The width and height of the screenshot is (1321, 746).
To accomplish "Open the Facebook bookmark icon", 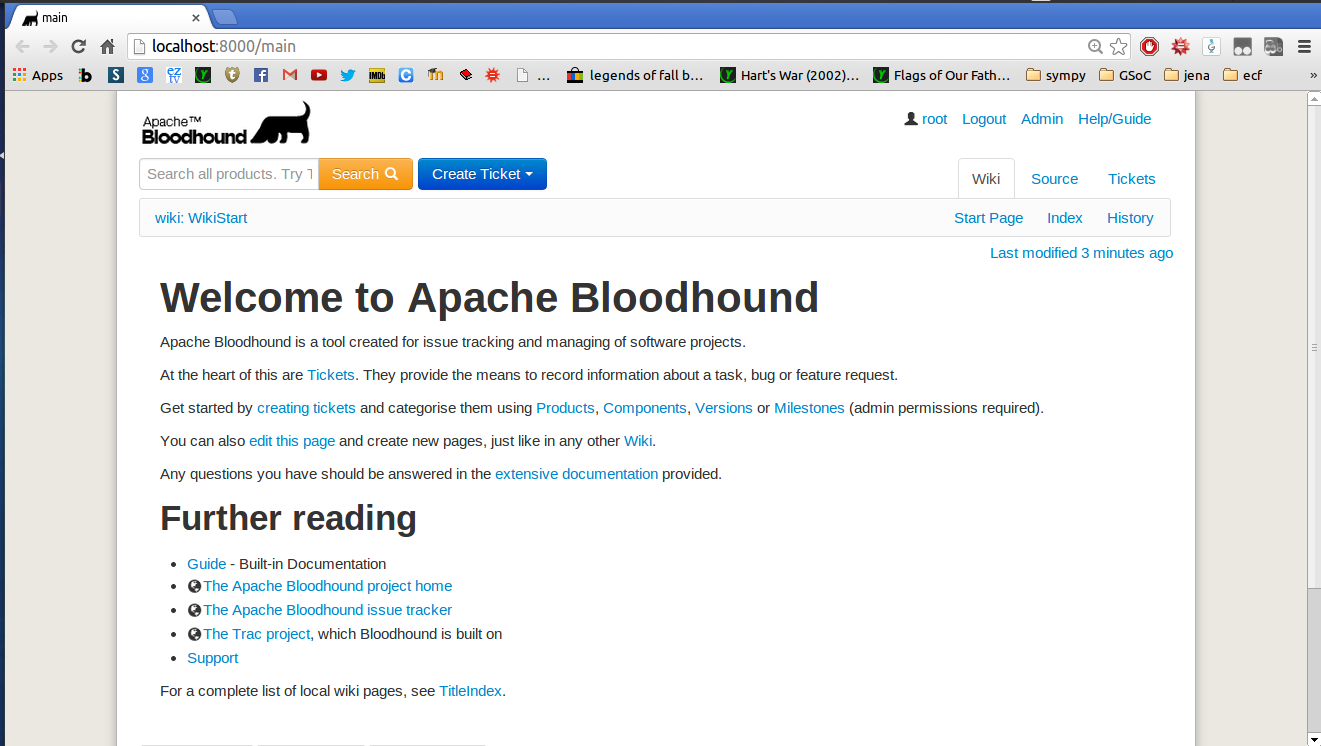I will coord(261,75).
